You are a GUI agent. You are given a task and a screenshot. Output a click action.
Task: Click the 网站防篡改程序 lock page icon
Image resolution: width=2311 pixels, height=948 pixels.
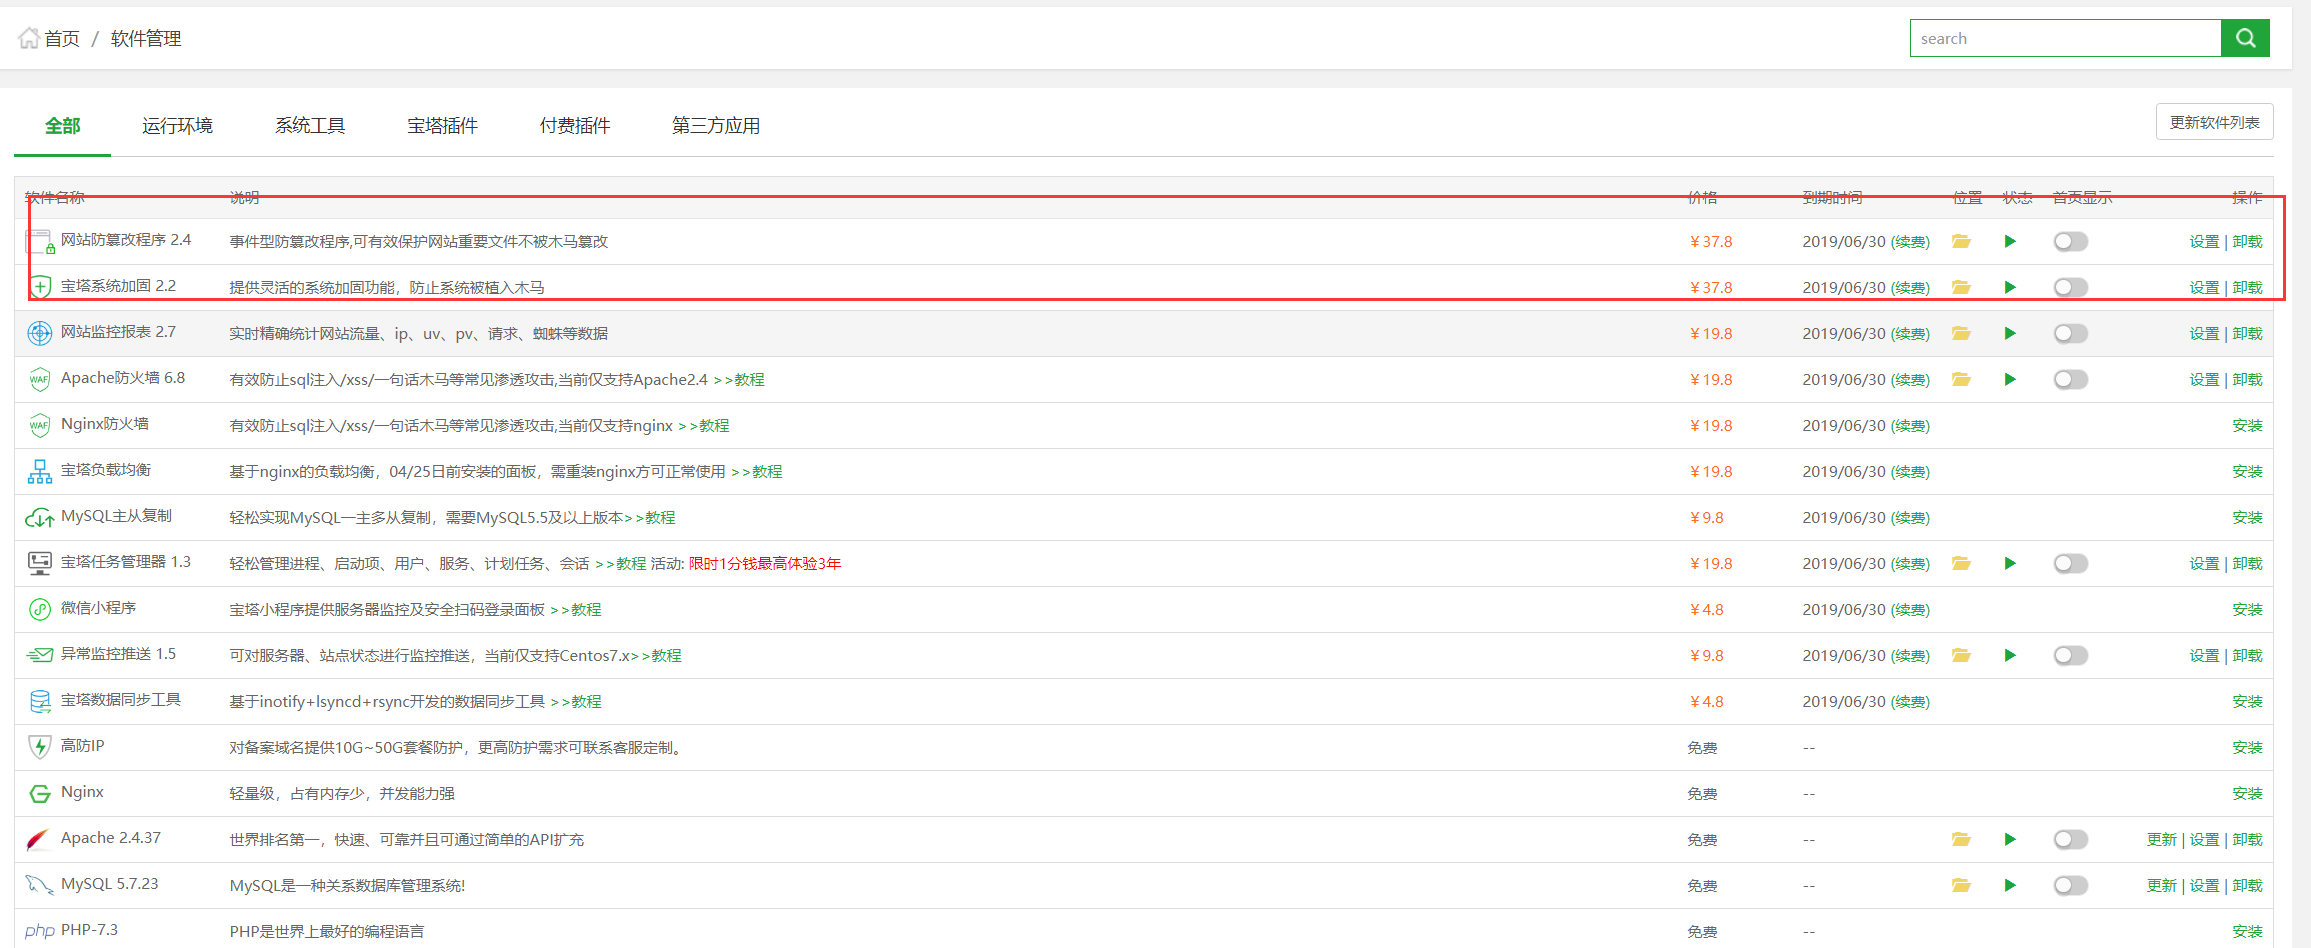(40, 242)
